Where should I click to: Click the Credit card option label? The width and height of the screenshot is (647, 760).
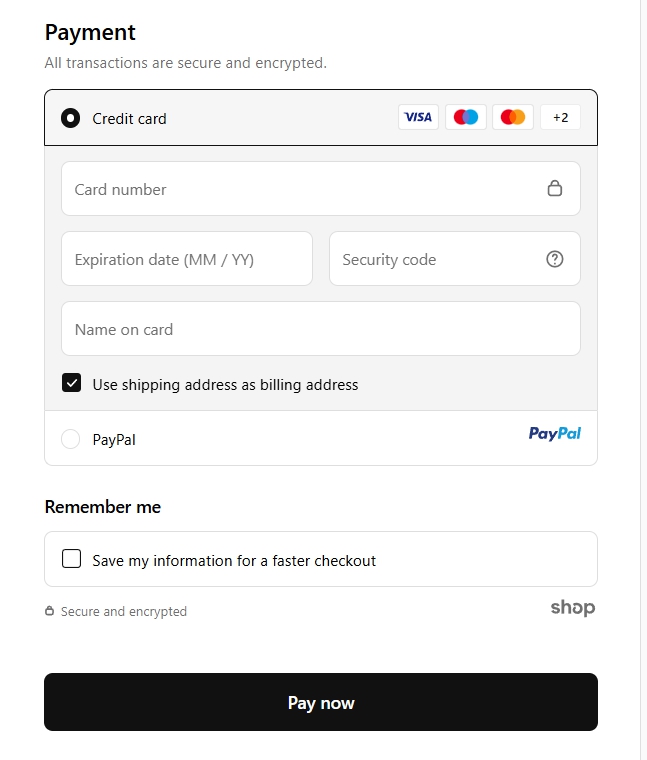[x=130, y=118]
